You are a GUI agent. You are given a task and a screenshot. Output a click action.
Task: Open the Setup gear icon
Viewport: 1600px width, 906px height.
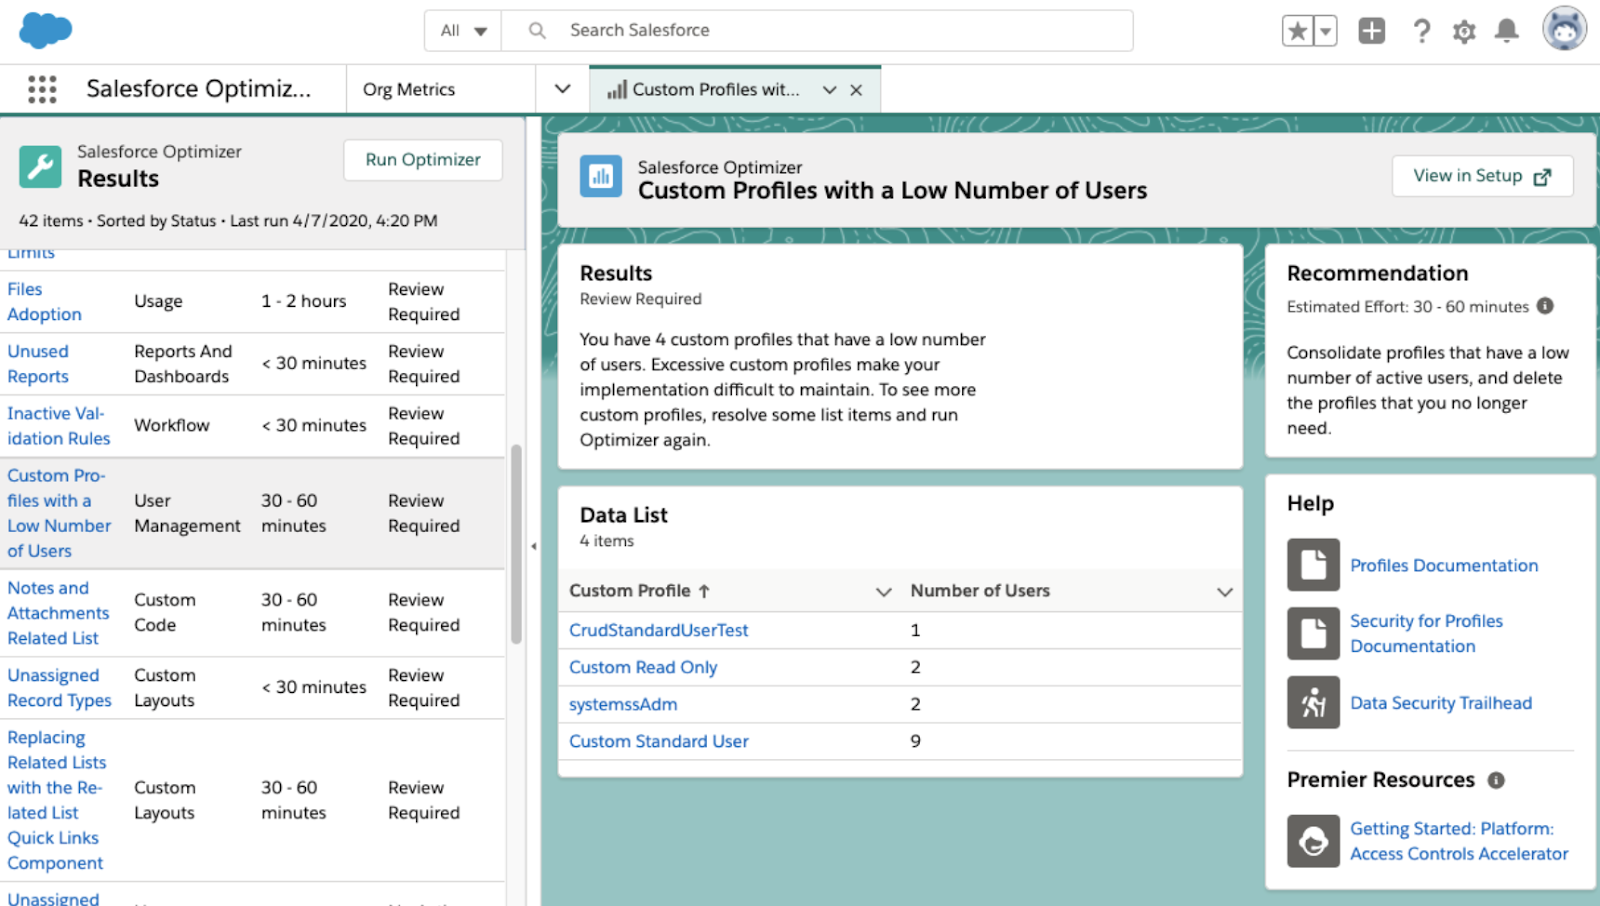click(1464, 32)
